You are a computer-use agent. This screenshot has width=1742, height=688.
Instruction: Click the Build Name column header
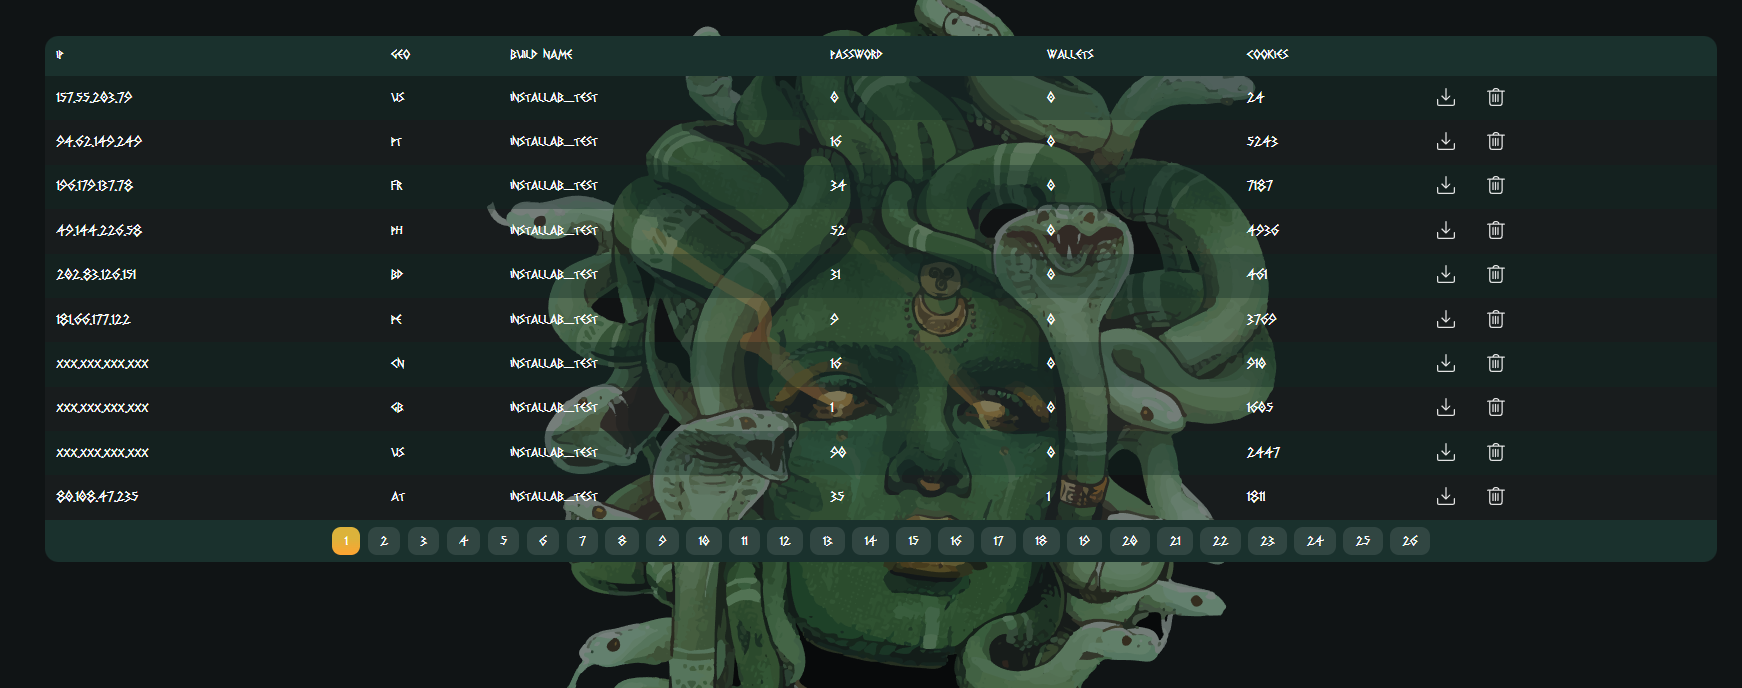click(x=541, y=54)
